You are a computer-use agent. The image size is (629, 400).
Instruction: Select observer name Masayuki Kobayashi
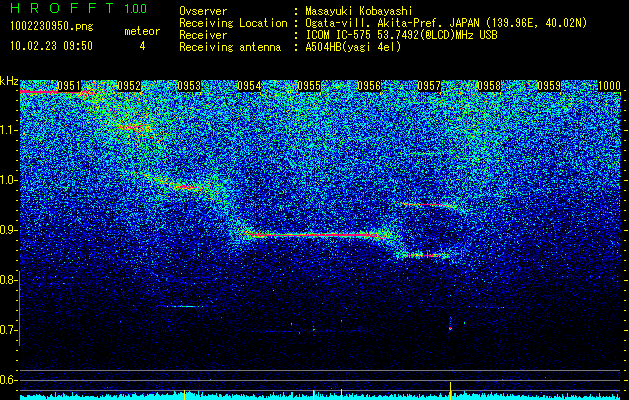359,11
